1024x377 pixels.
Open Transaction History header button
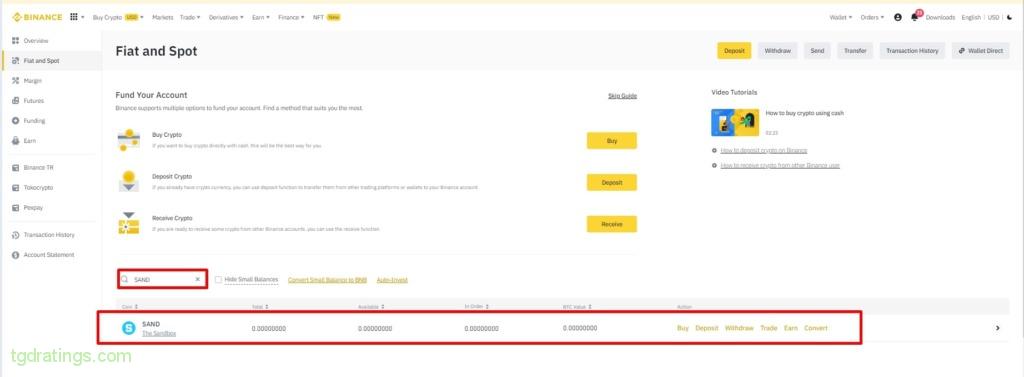(x=912, y=51)
